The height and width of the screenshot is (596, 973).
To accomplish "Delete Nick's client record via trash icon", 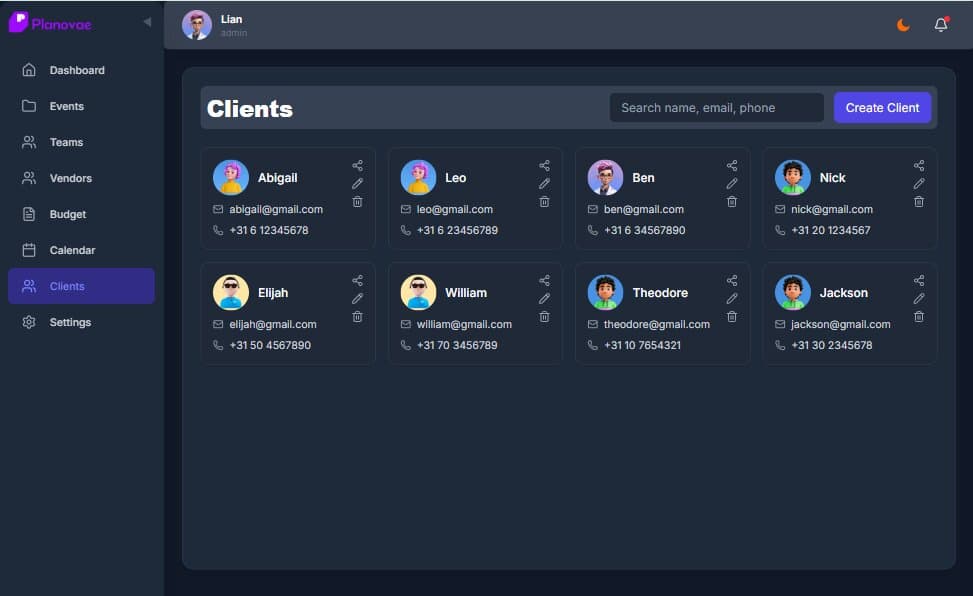I will 918,202.
